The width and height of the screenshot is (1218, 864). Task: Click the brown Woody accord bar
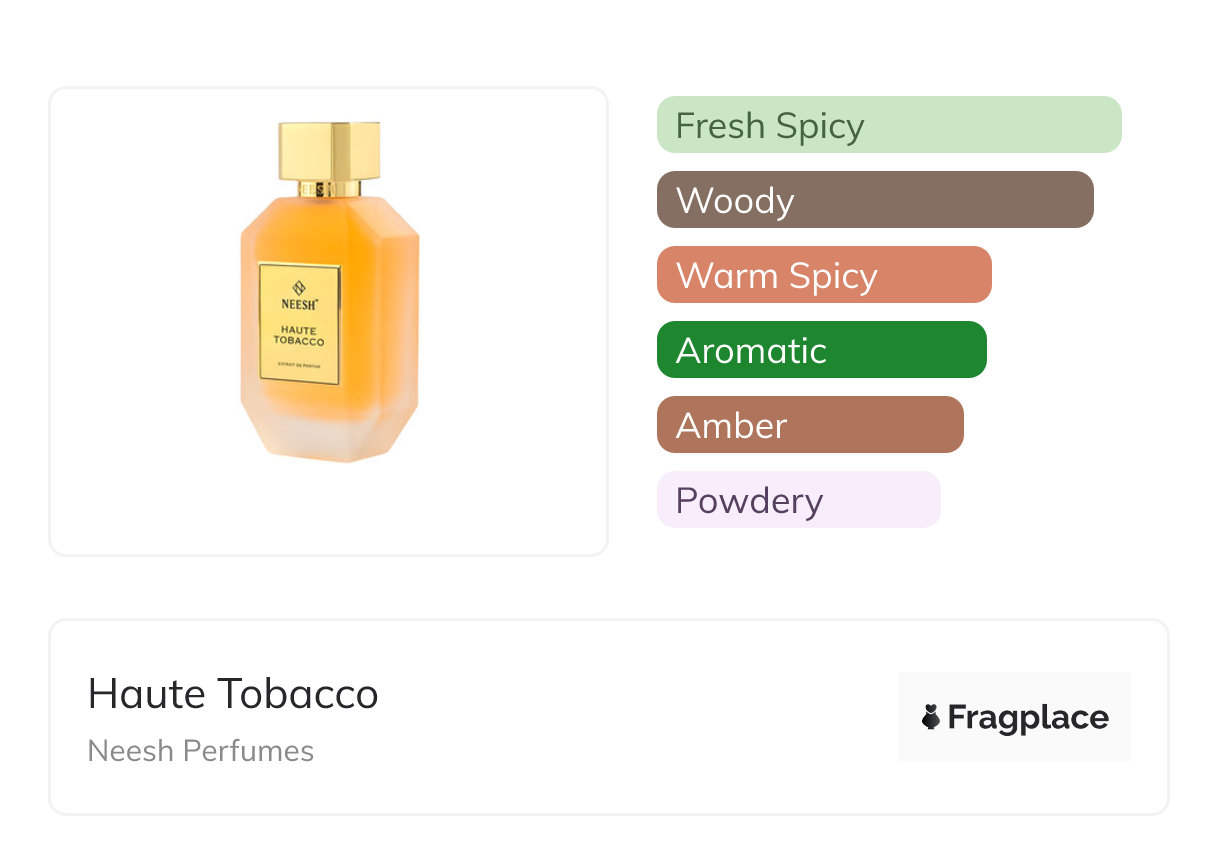(874, 200)
